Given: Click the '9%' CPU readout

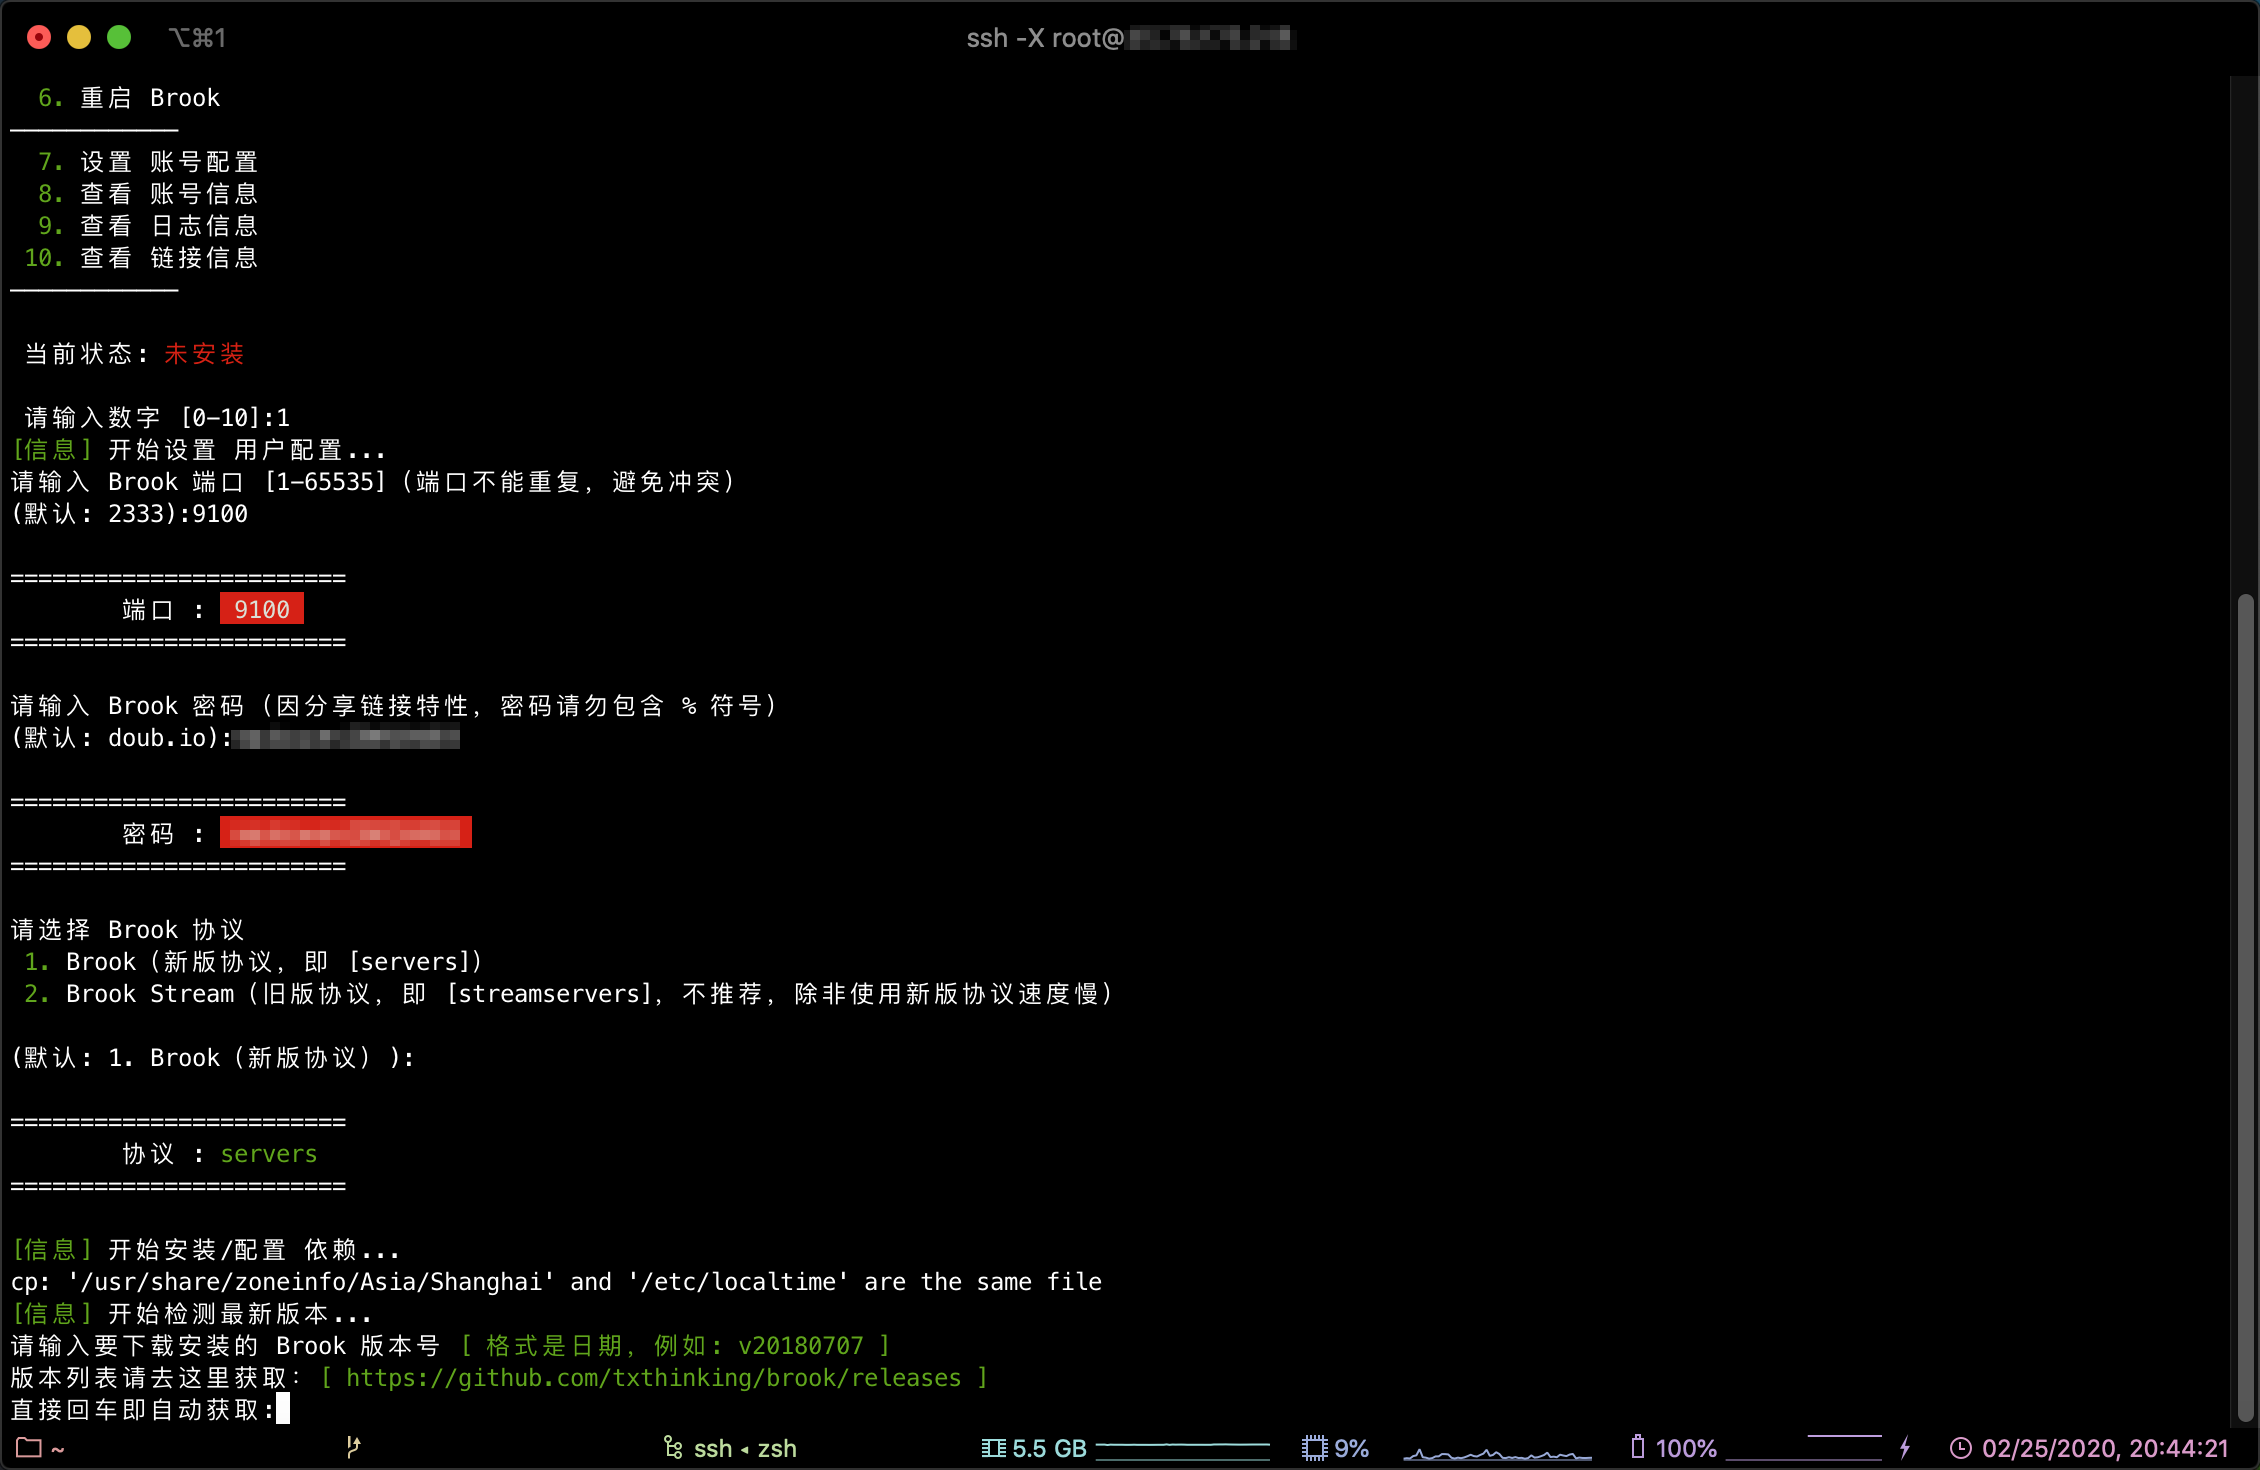Looking at the screenshot, I should pos(1352,1448).
